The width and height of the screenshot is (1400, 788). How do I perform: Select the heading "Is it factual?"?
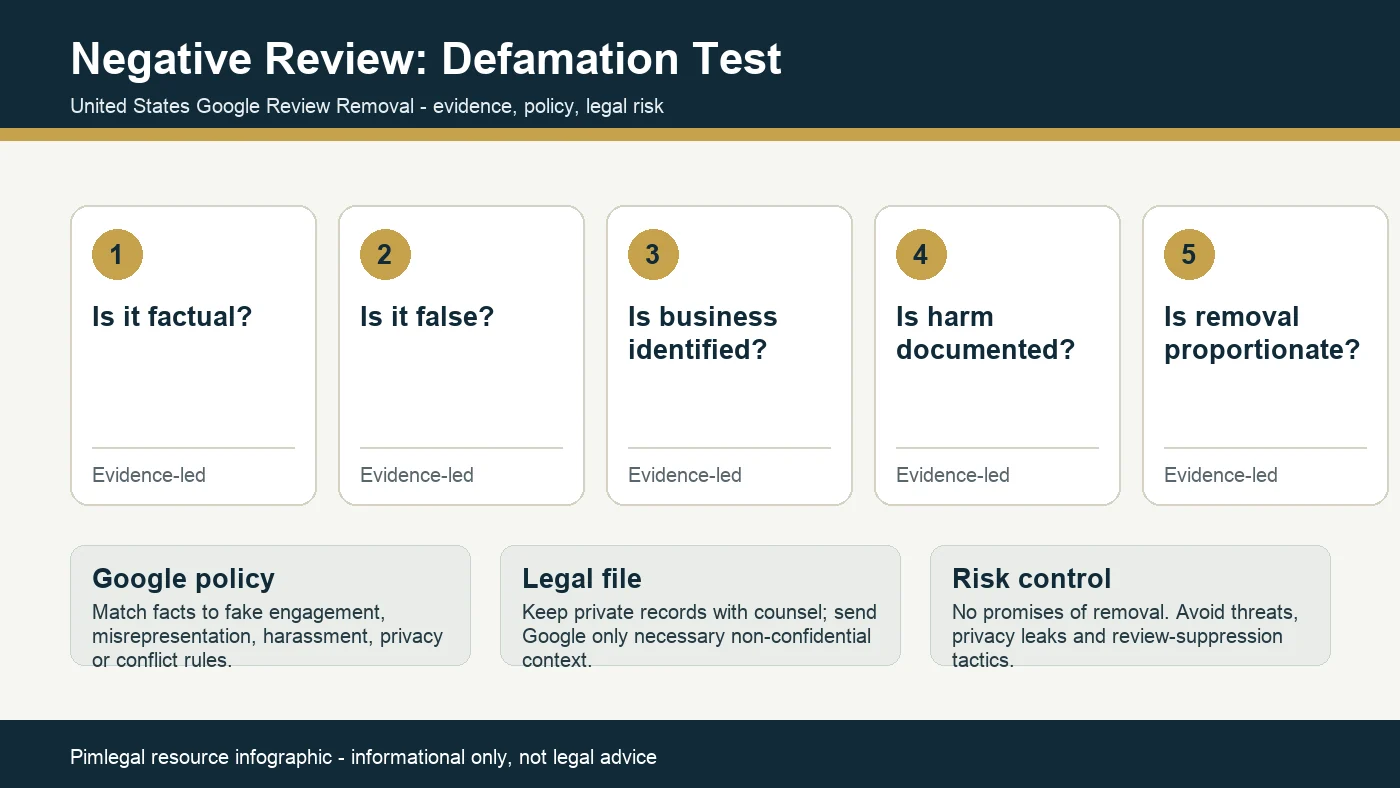tap(172, 317)
